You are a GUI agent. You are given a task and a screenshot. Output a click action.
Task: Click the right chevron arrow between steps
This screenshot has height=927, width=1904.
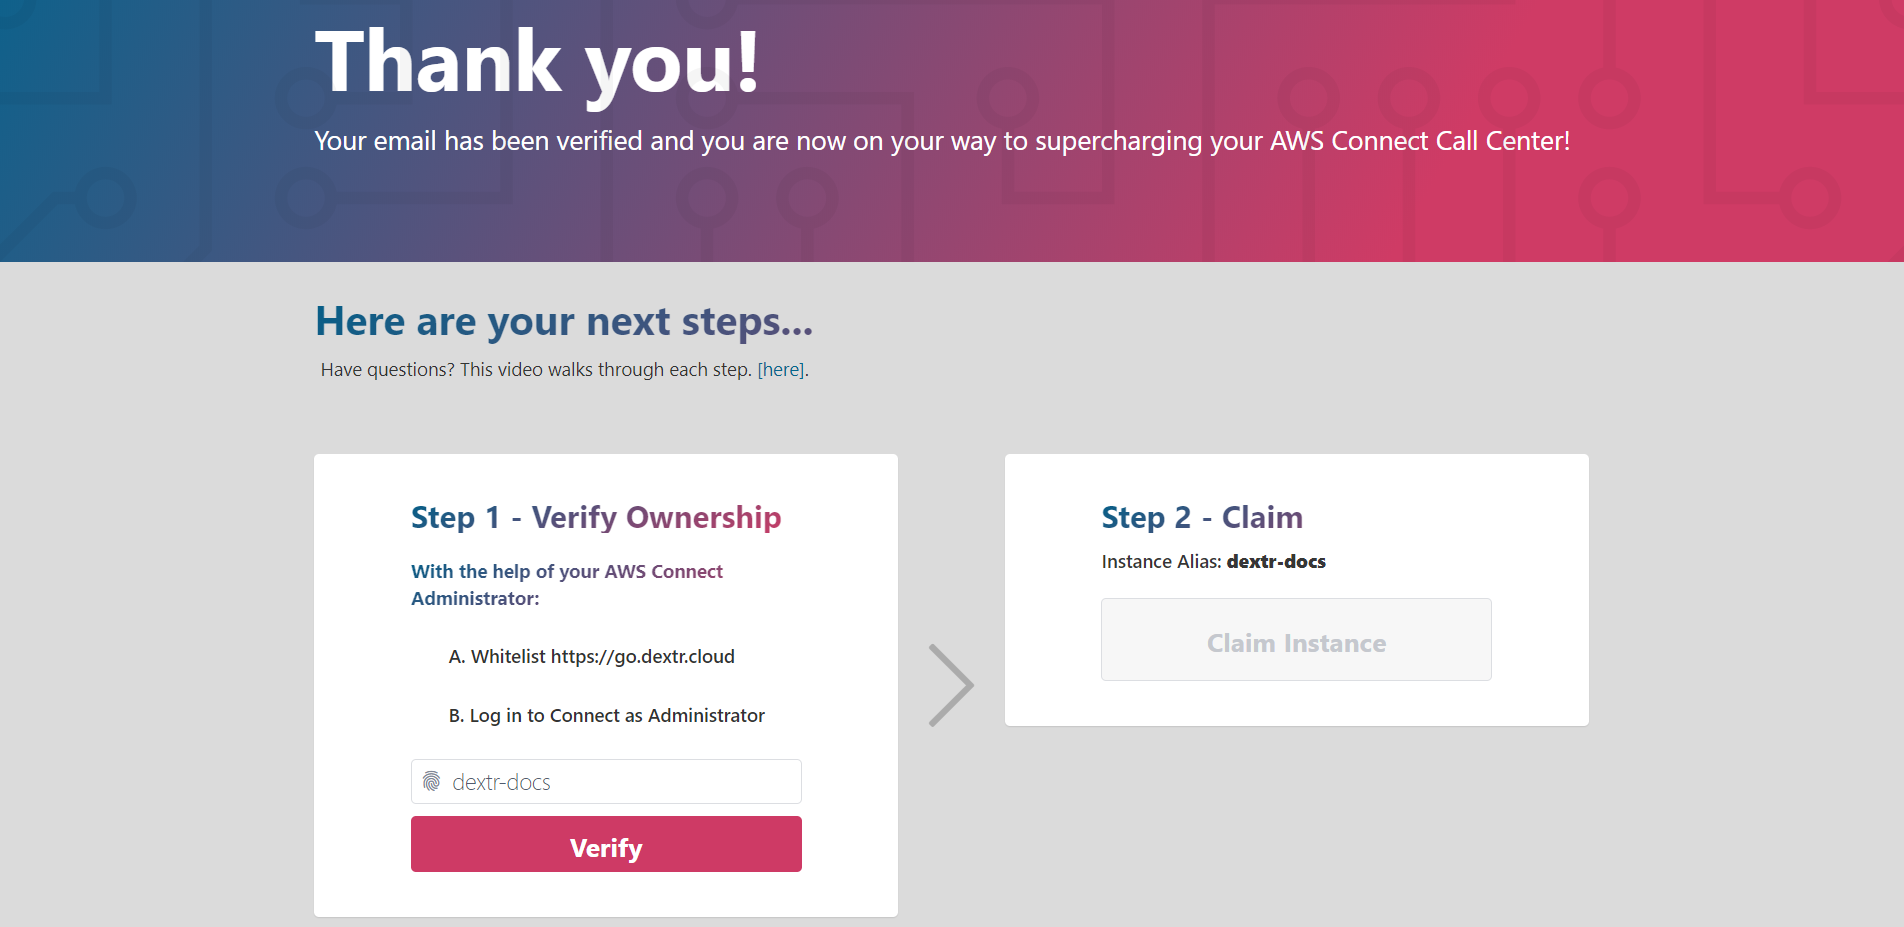(x=951, y=685)
